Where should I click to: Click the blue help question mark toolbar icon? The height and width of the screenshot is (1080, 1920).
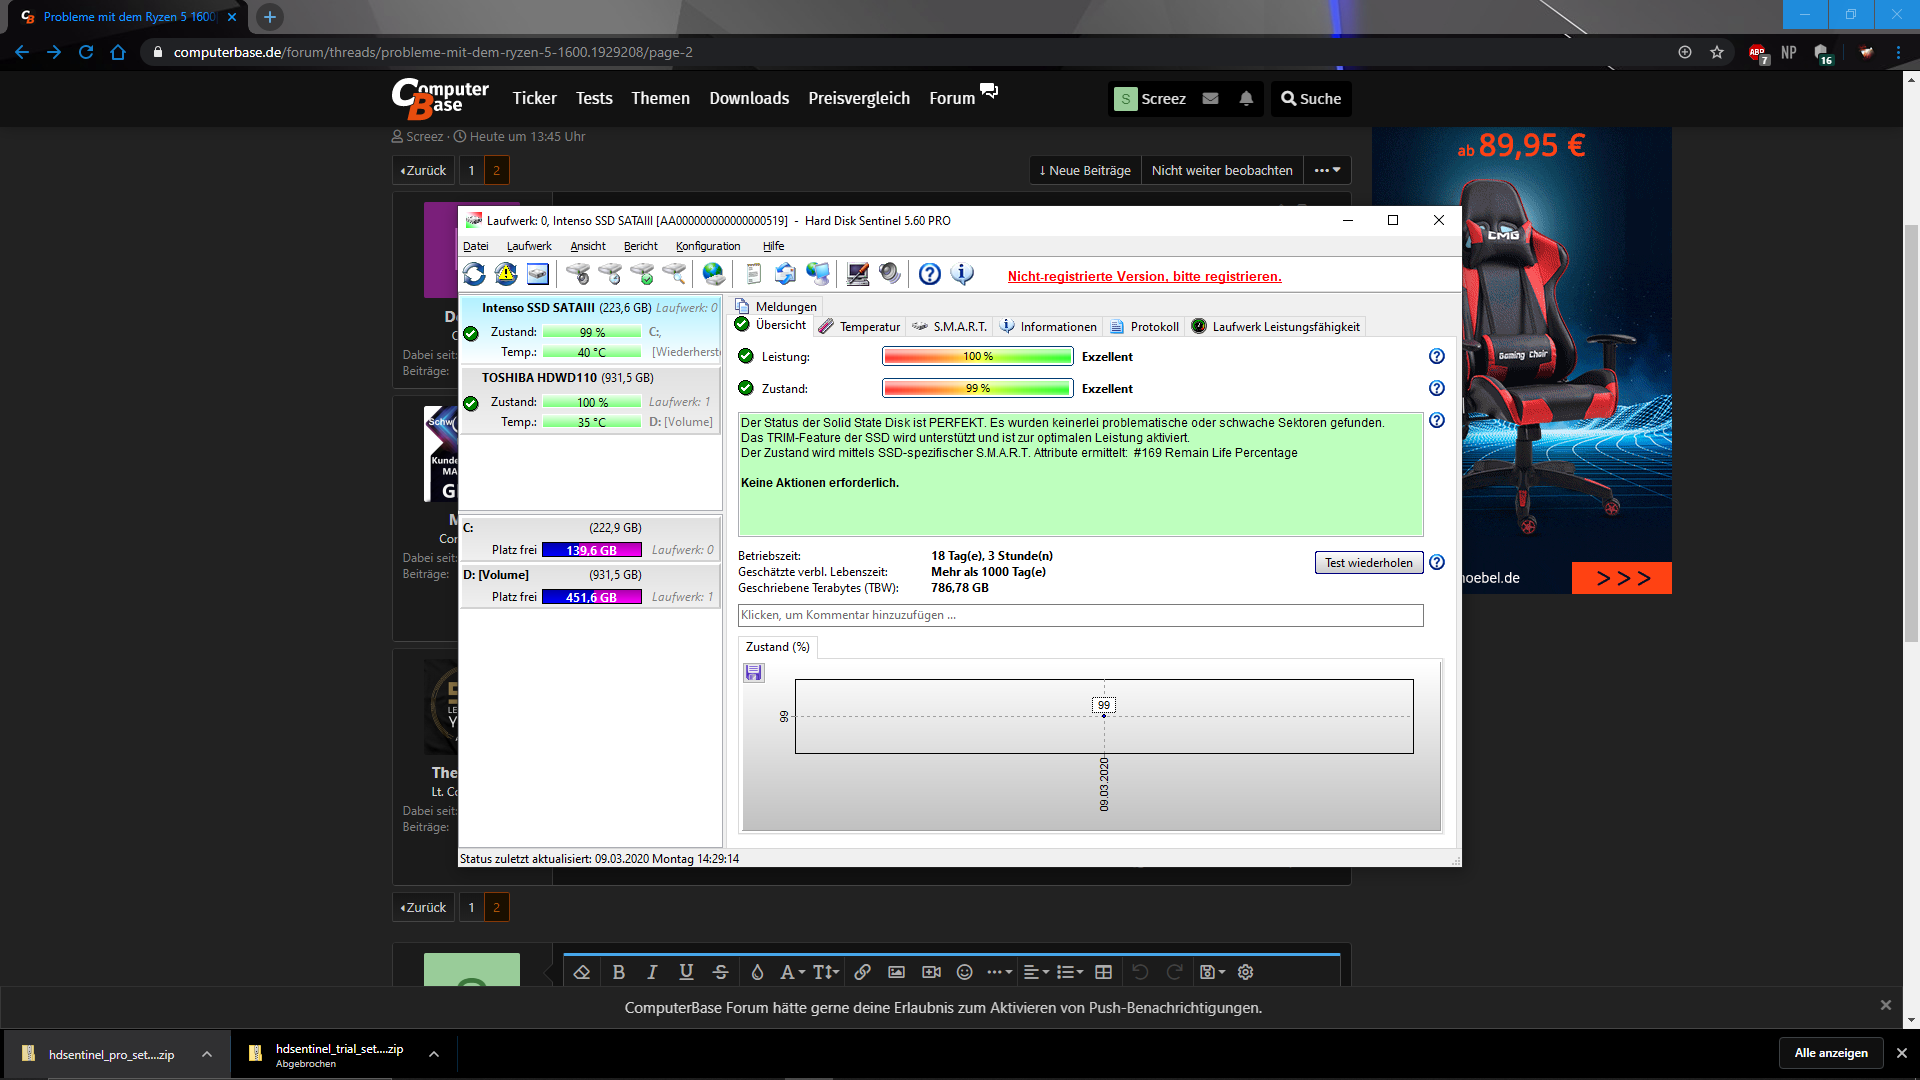click(930, 274)
